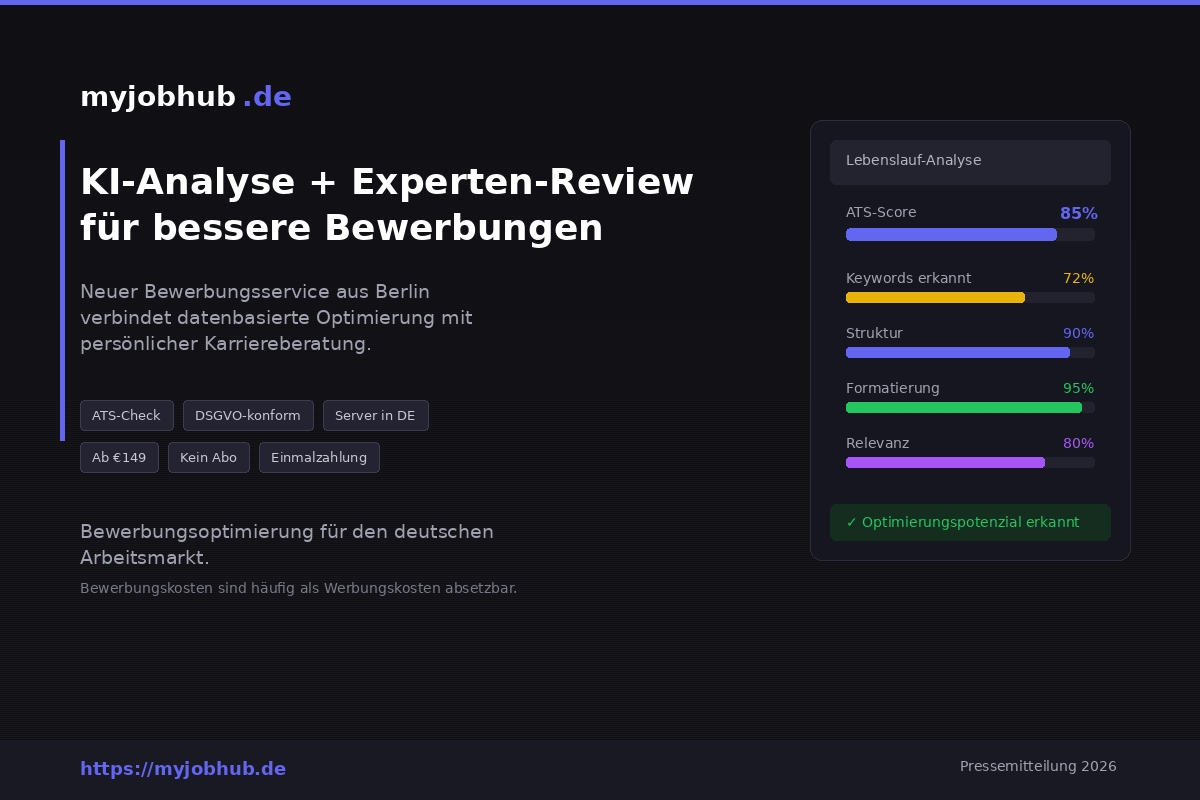
Task: Click the 85% ATS-Score value
Action: pyautogui.click(x=1079, y=213)
